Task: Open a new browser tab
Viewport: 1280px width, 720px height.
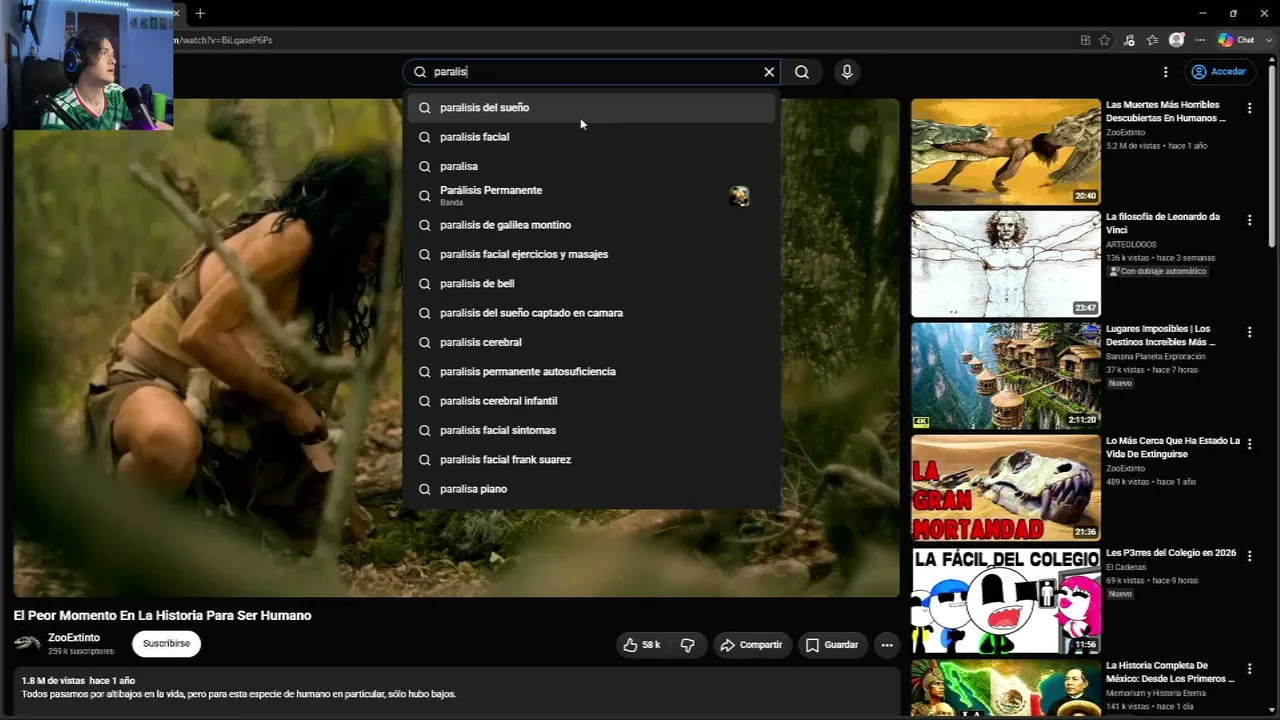Action: [200, 13]
